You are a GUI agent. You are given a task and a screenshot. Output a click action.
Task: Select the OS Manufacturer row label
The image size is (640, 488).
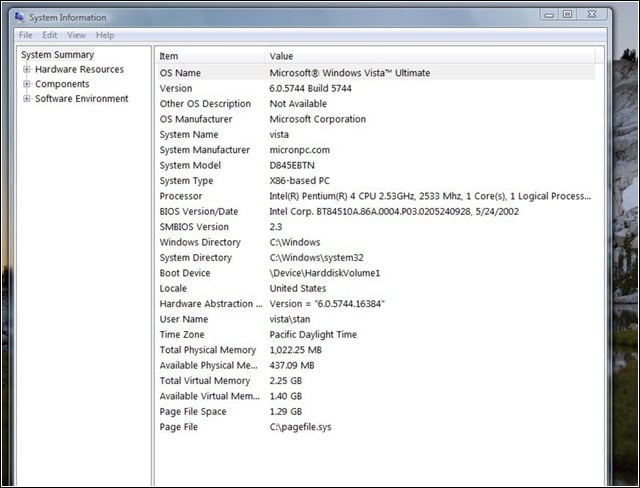196,119
